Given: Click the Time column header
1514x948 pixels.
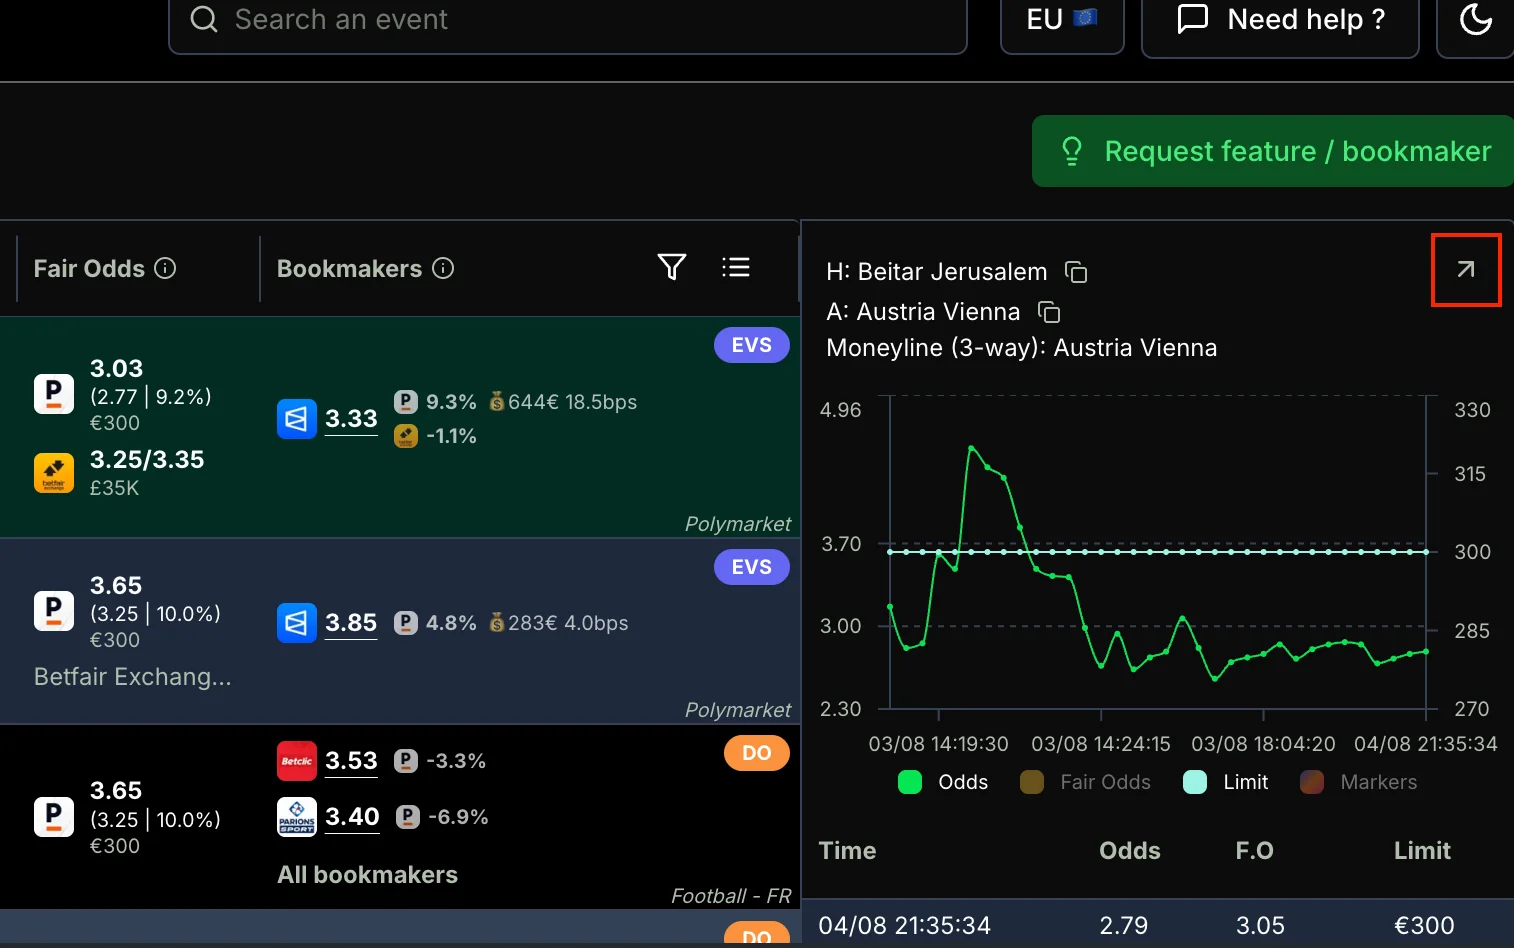Looking at the screenshot, I should point(847,851).
